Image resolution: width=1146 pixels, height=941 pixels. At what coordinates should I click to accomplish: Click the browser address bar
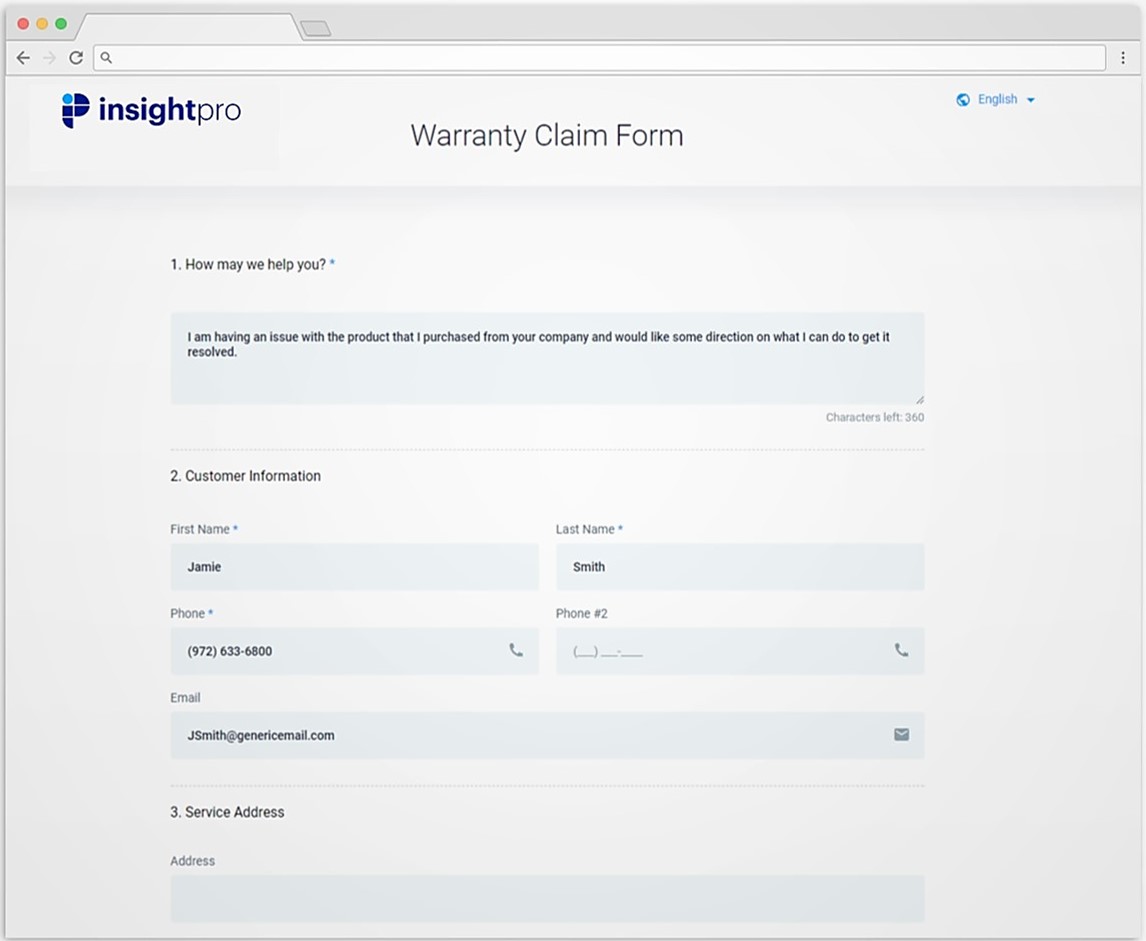pos(600,58)
